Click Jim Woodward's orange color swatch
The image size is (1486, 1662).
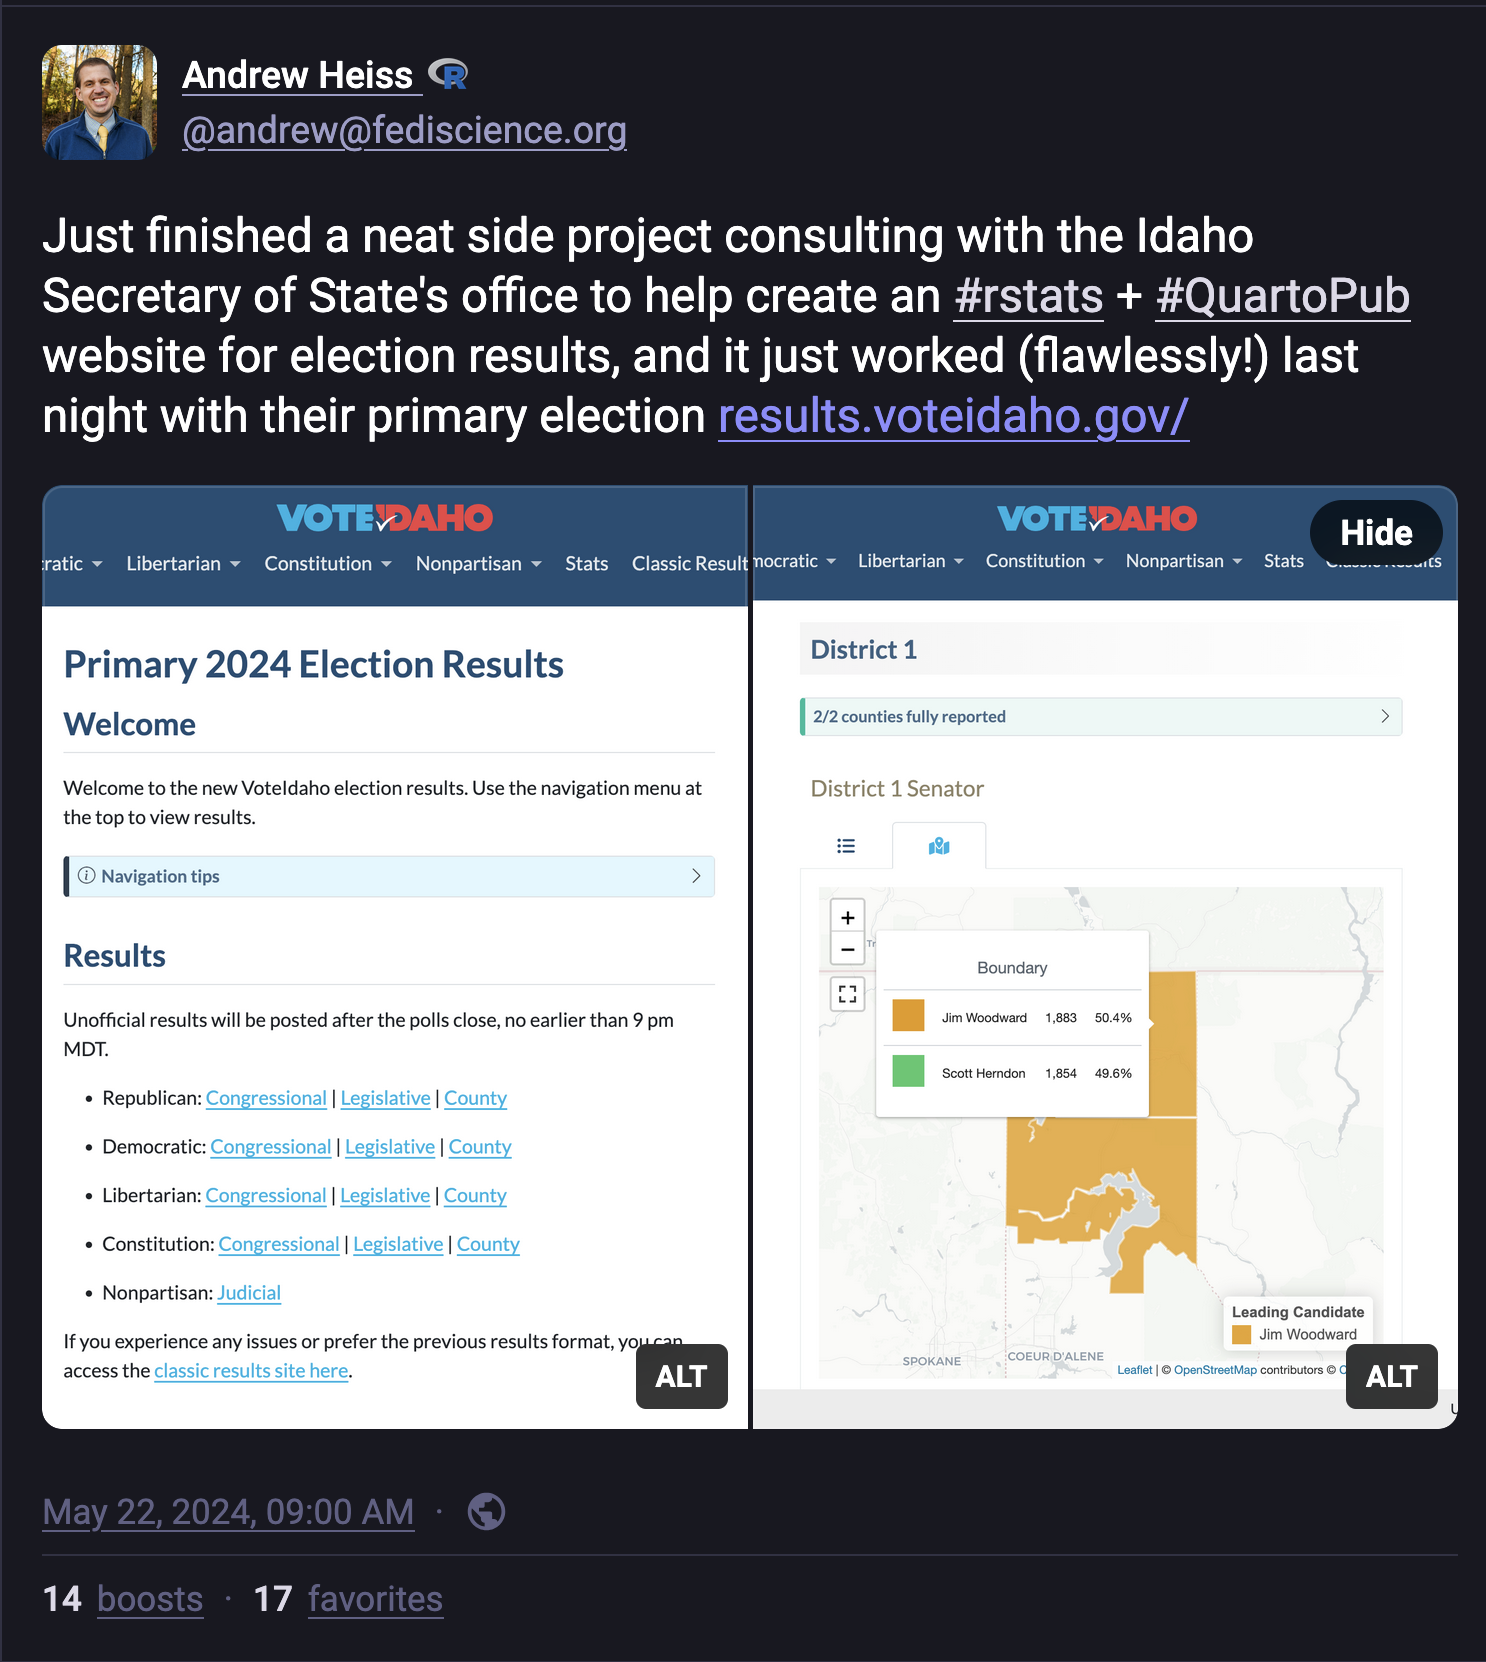908,1016
